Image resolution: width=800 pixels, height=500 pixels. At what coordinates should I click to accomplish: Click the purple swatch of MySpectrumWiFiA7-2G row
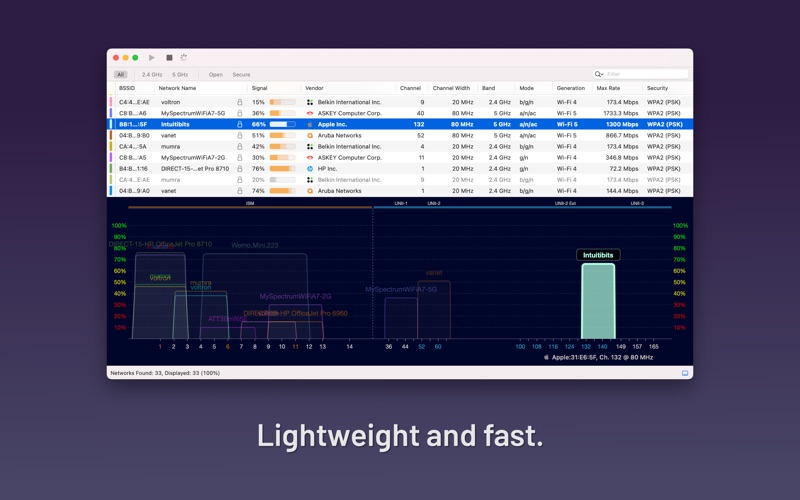click(x=111, y=158)
